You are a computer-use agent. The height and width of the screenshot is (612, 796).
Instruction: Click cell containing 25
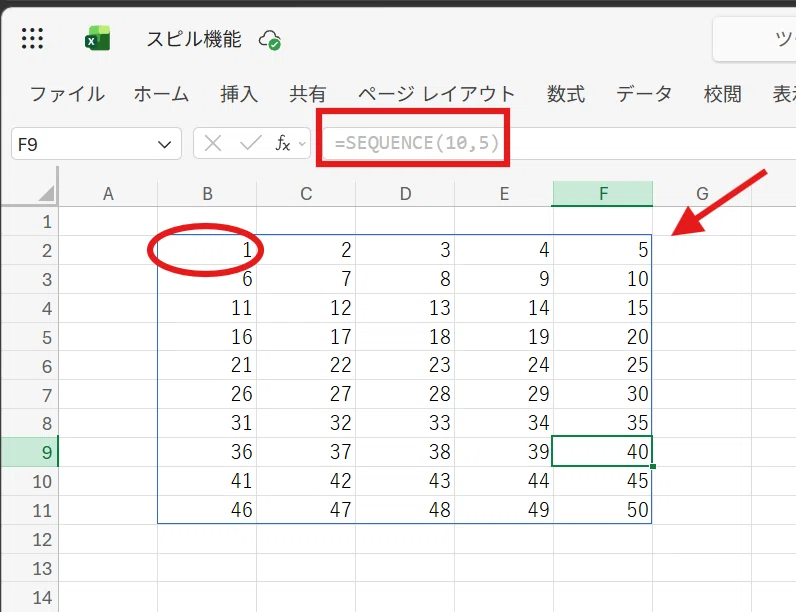pyautogui.click(x=603, y=365)
